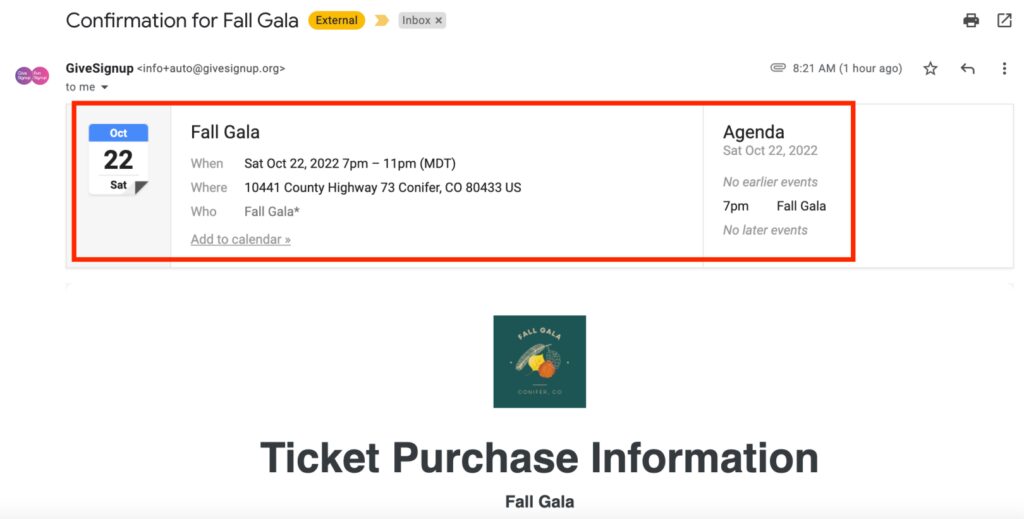1024x519 pixels.
Task: Click the GiveSignup sender name
Action: [99, 68]
